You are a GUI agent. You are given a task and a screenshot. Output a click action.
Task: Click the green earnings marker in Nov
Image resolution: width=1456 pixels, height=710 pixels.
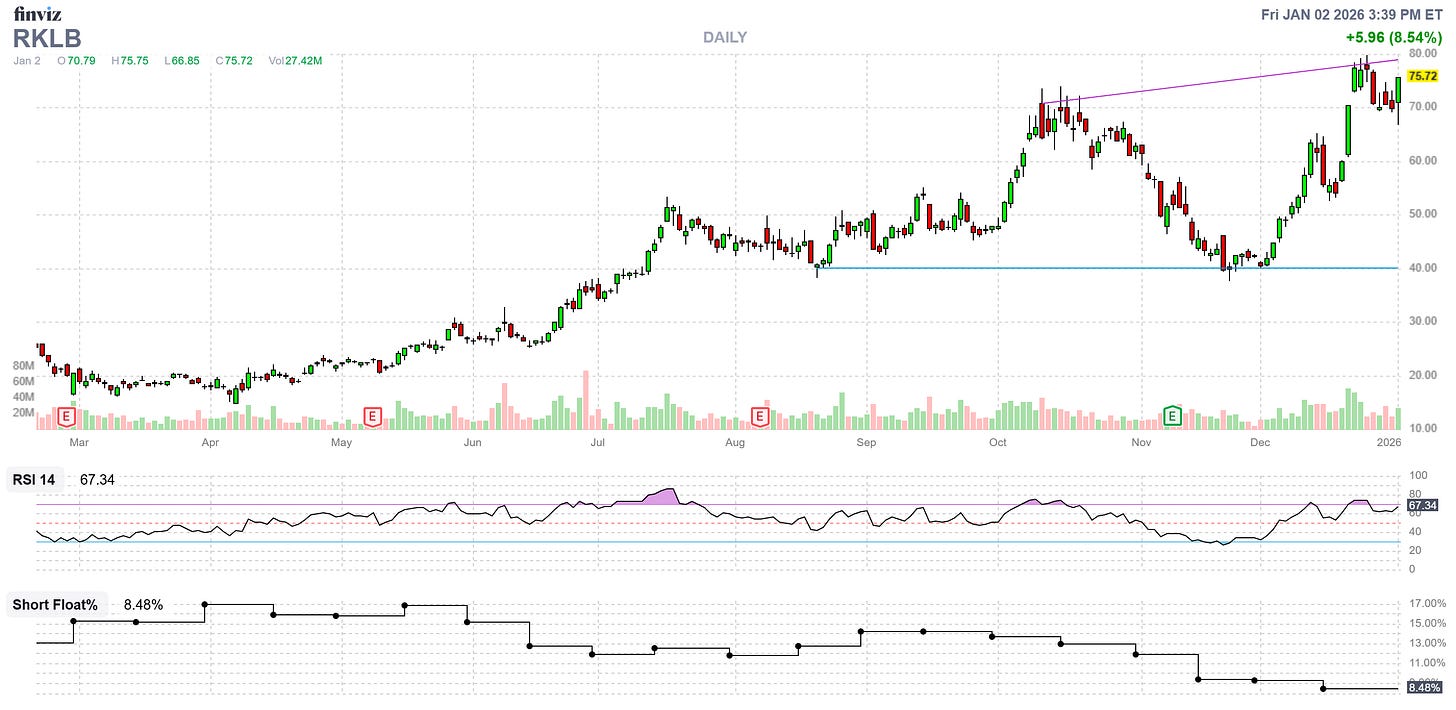[x=1172, y=414]
